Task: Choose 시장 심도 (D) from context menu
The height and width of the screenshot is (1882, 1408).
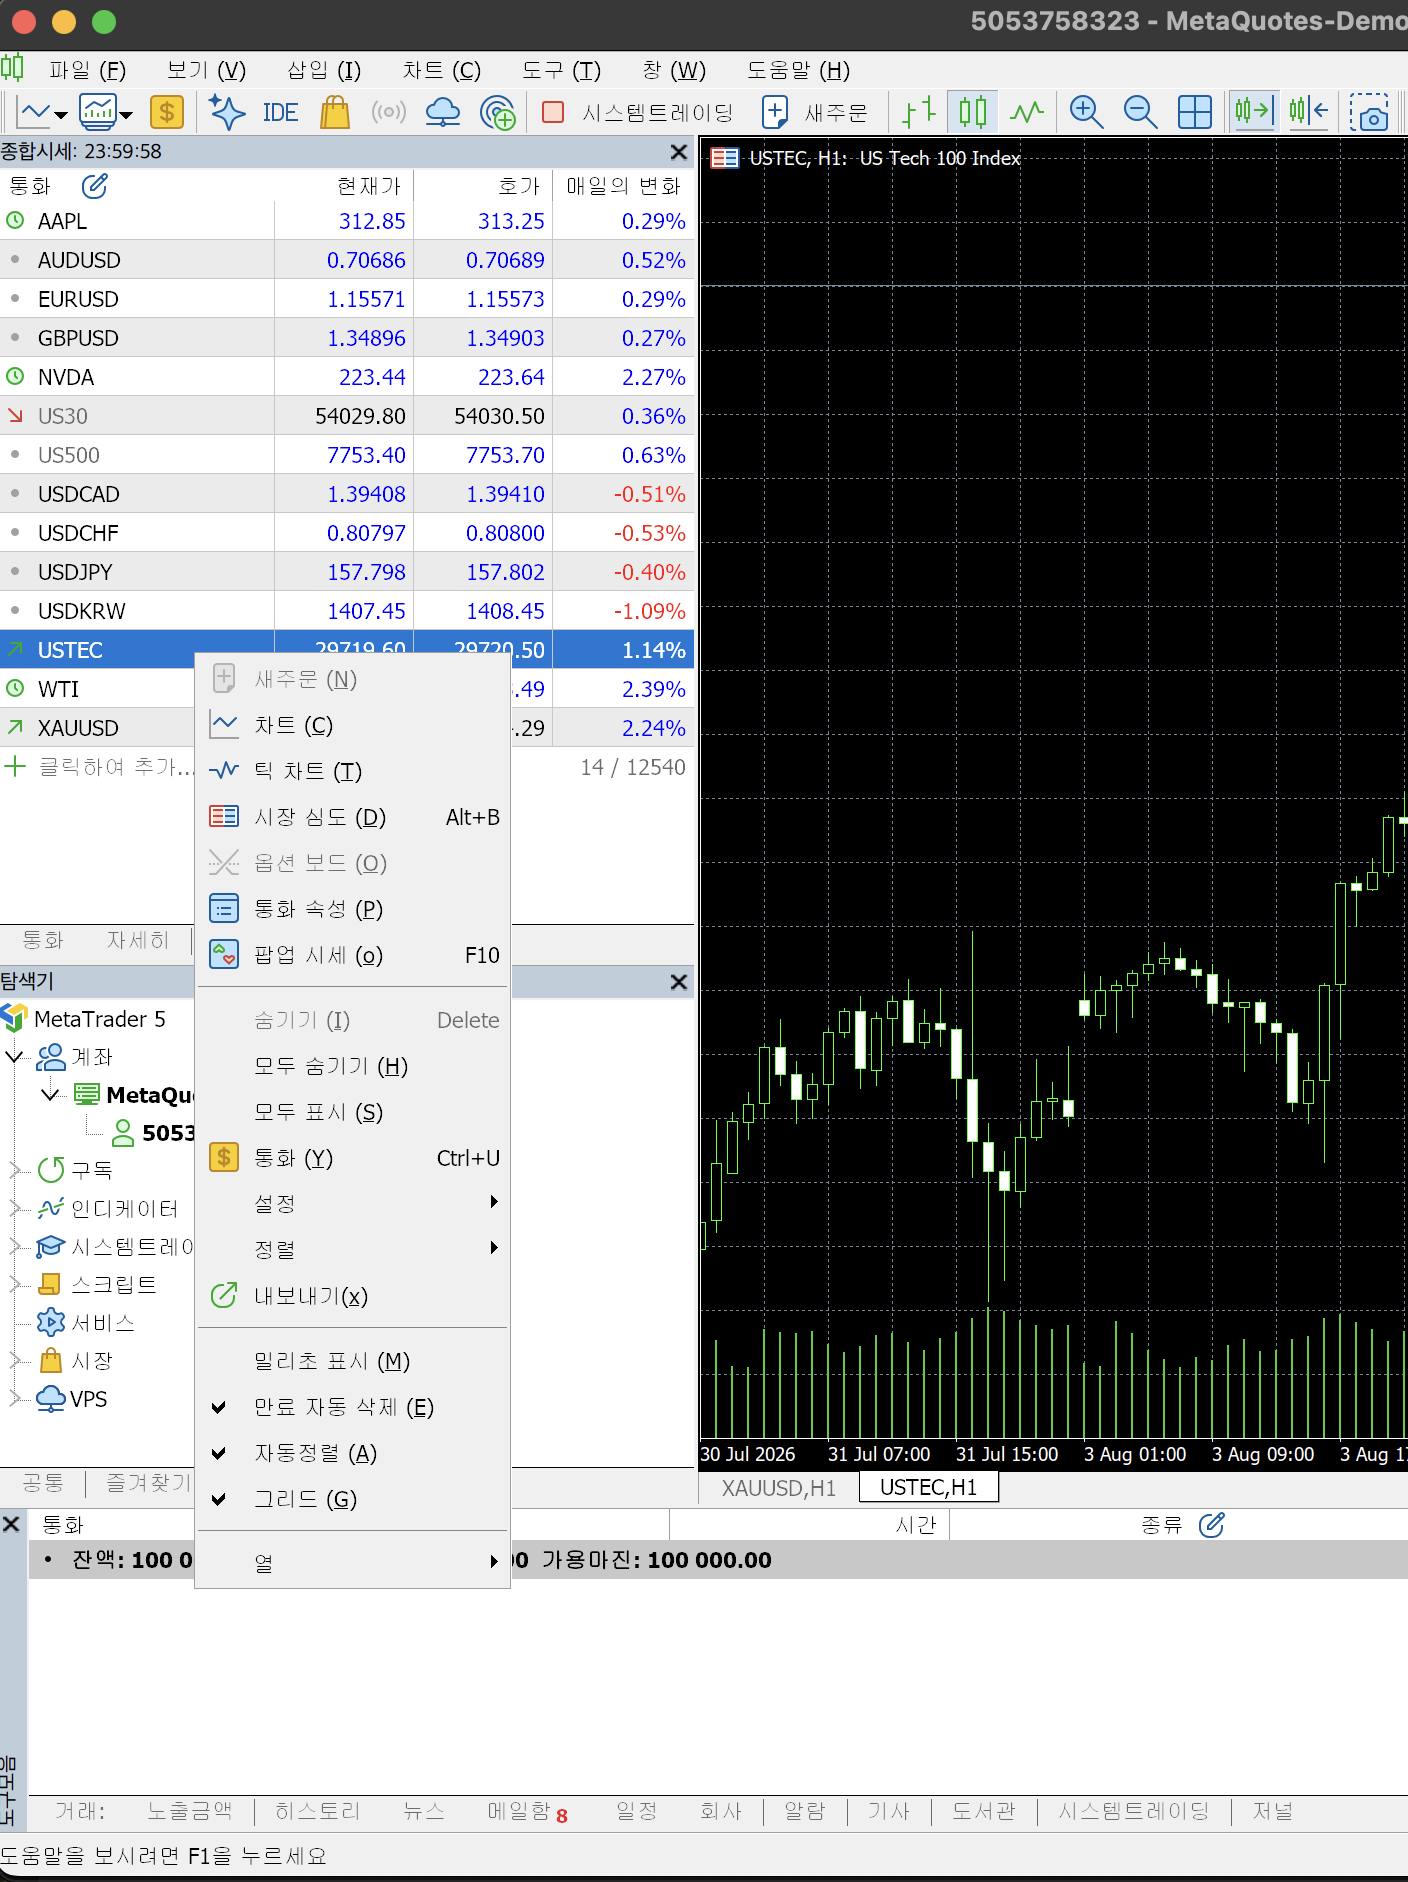Action: 353,818
